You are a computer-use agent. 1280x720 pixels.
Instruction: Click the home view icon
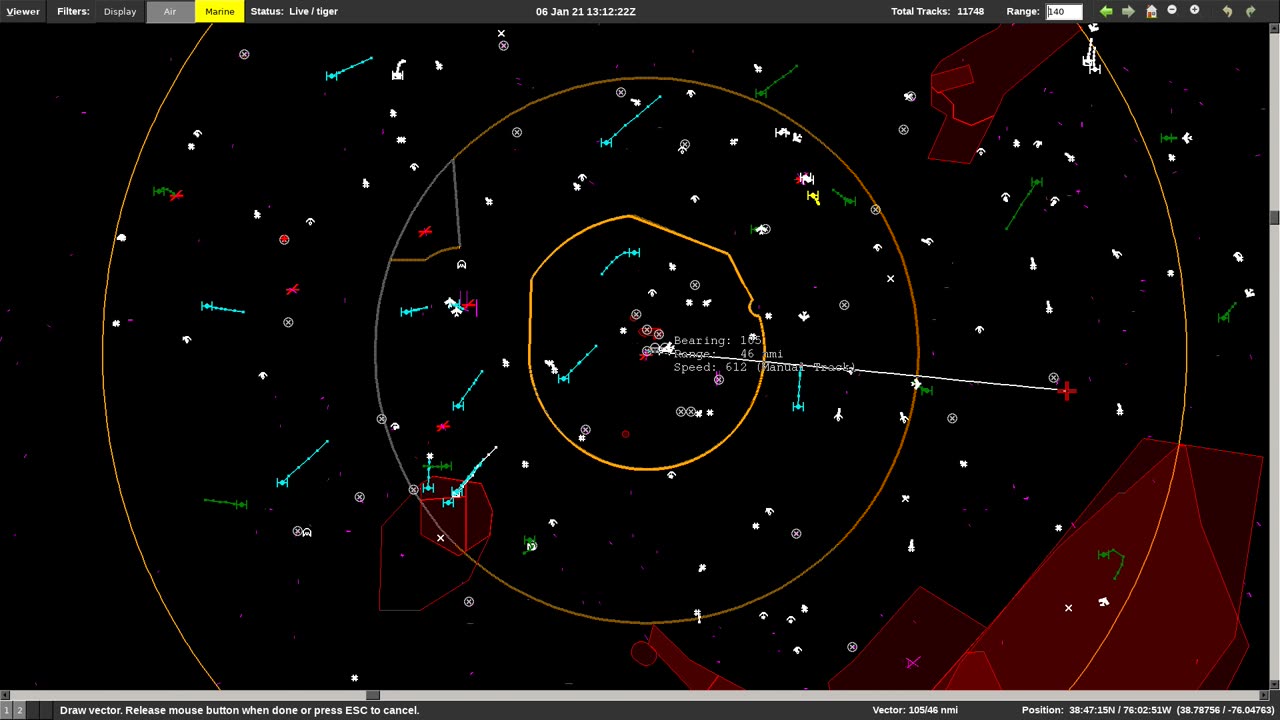pos(1151,11)
